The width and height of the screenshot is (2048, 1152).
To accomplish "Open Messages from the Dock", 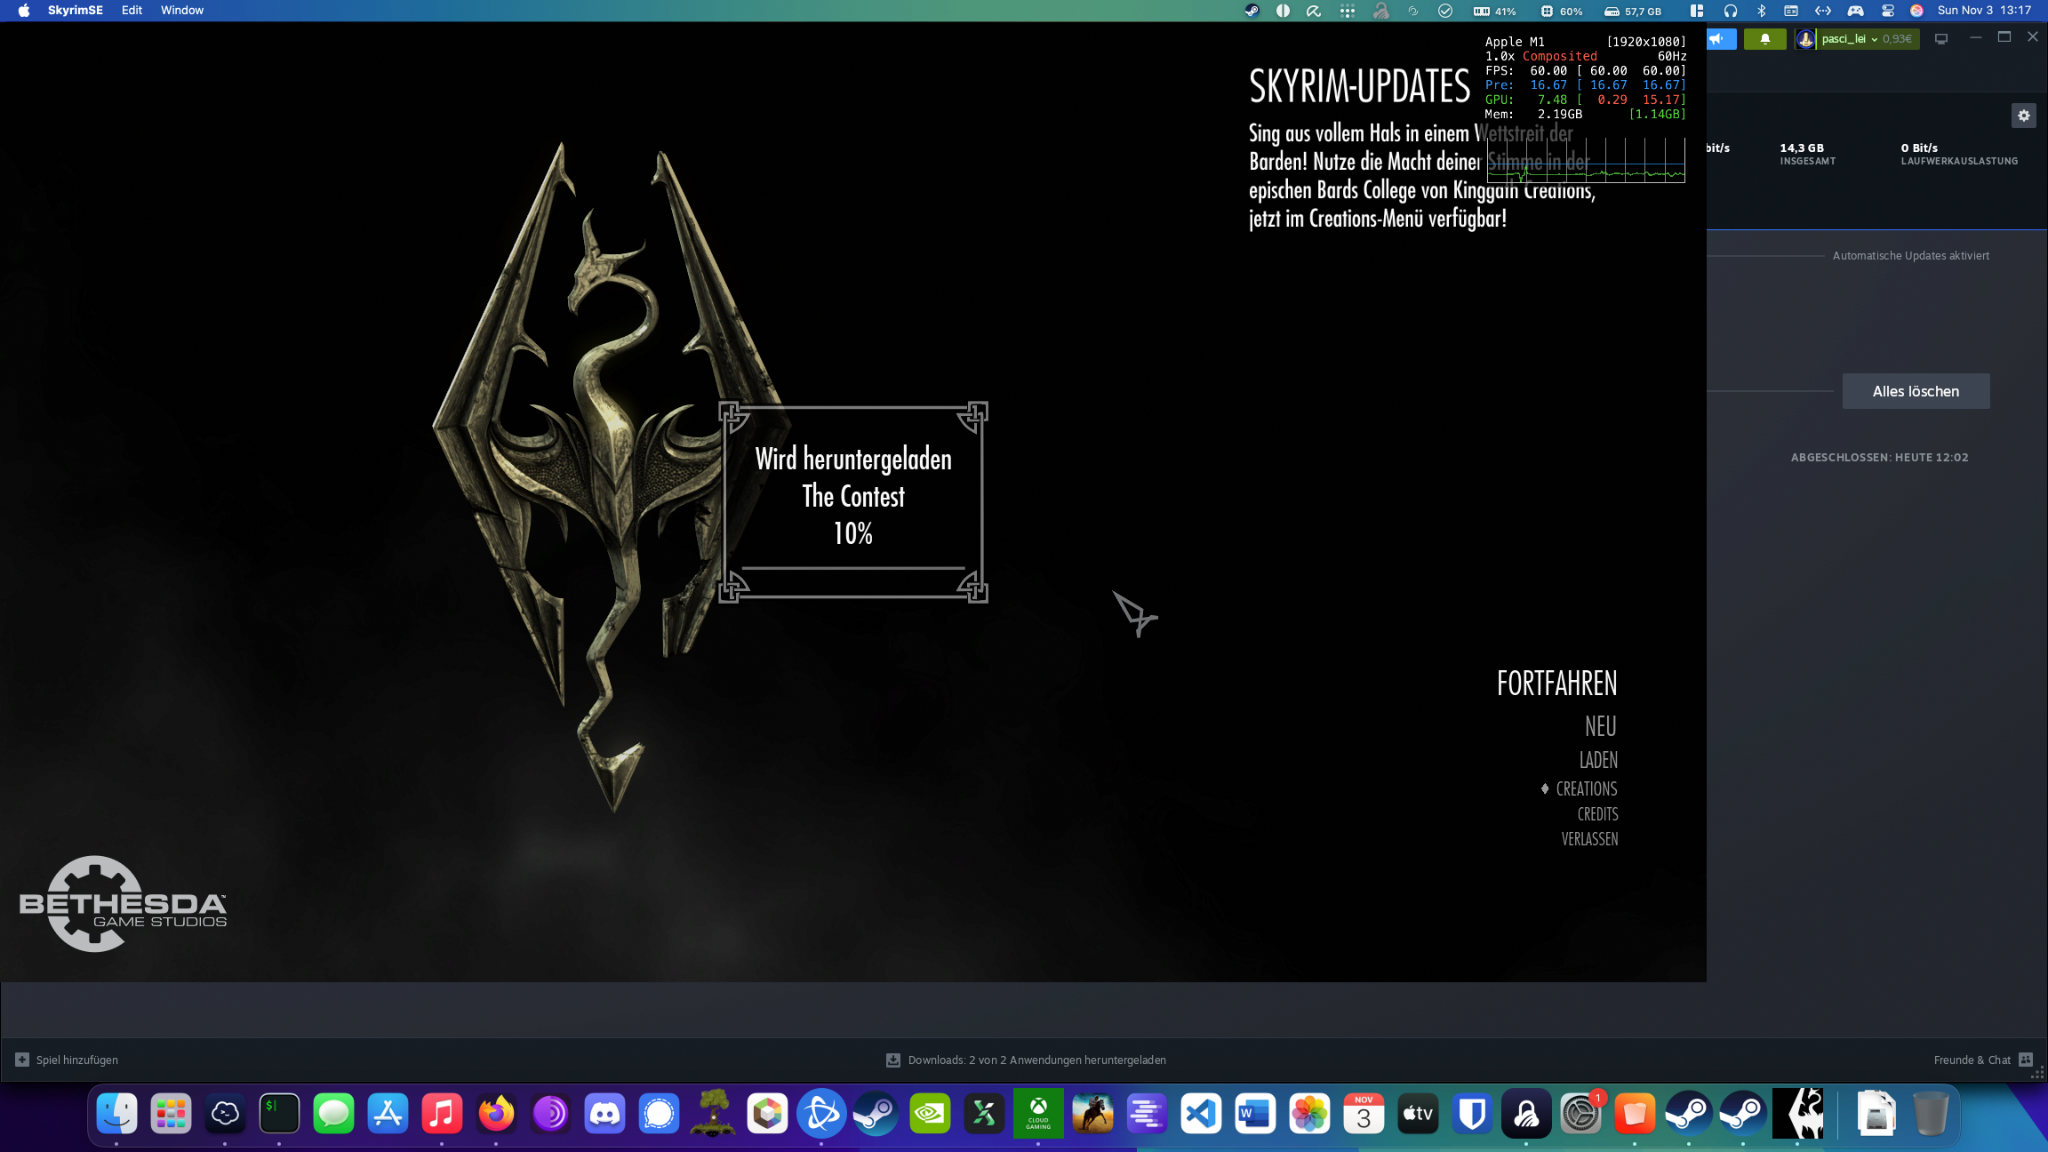I will 333,1113.
